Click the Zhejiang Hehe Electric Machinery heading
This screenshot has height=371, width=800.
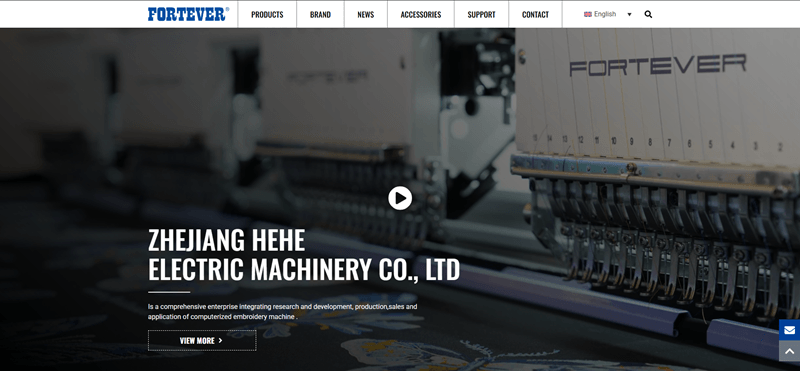click(x=304, y=255)
